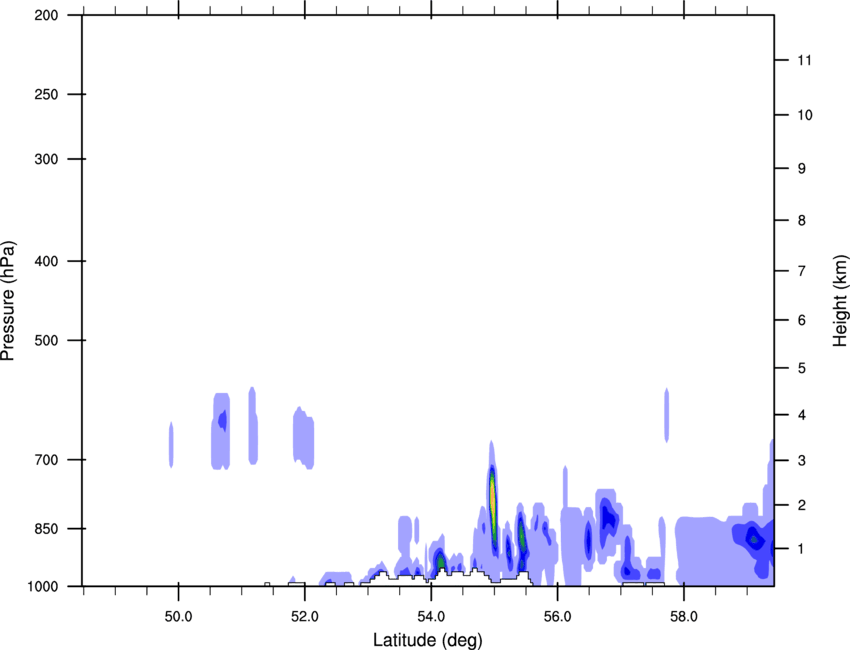
Task: Click pressure tick label '300'
Action: pos(46,159)
